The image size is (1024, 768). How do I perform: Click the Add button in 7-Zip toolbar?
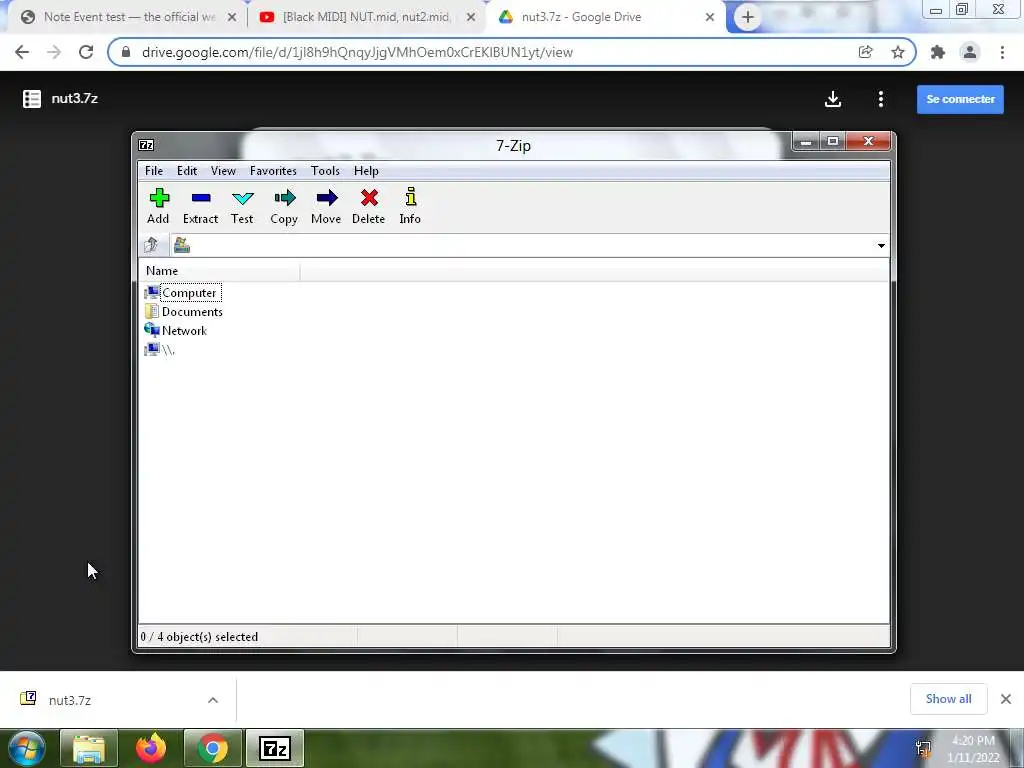(159, 206)
